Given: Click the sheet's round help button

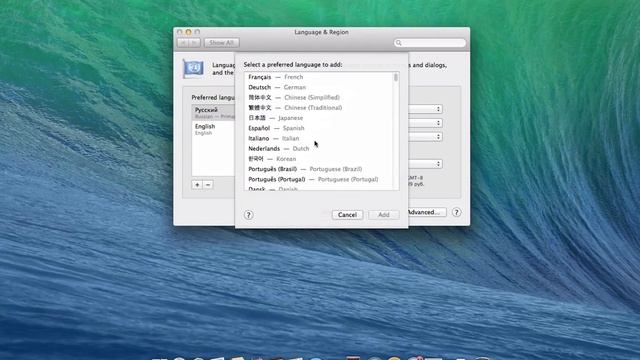Looking at the screenshot, I should click(x=249, y=215).
